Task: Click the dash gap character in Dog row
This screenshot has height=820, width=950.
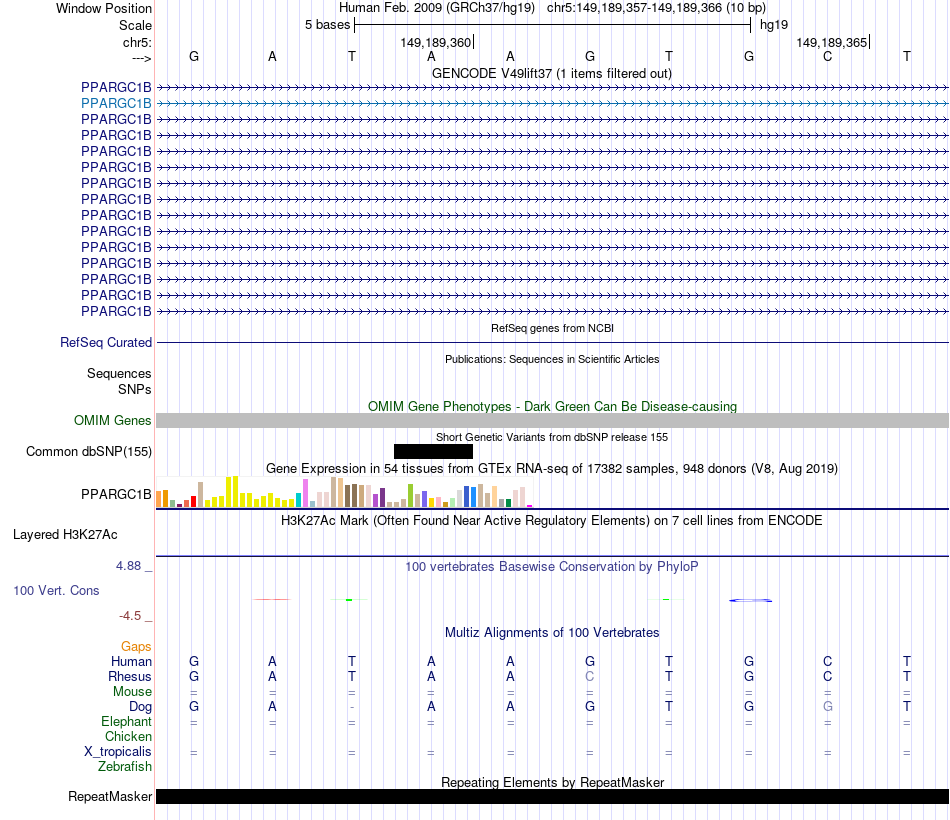Action: [352, 707]
